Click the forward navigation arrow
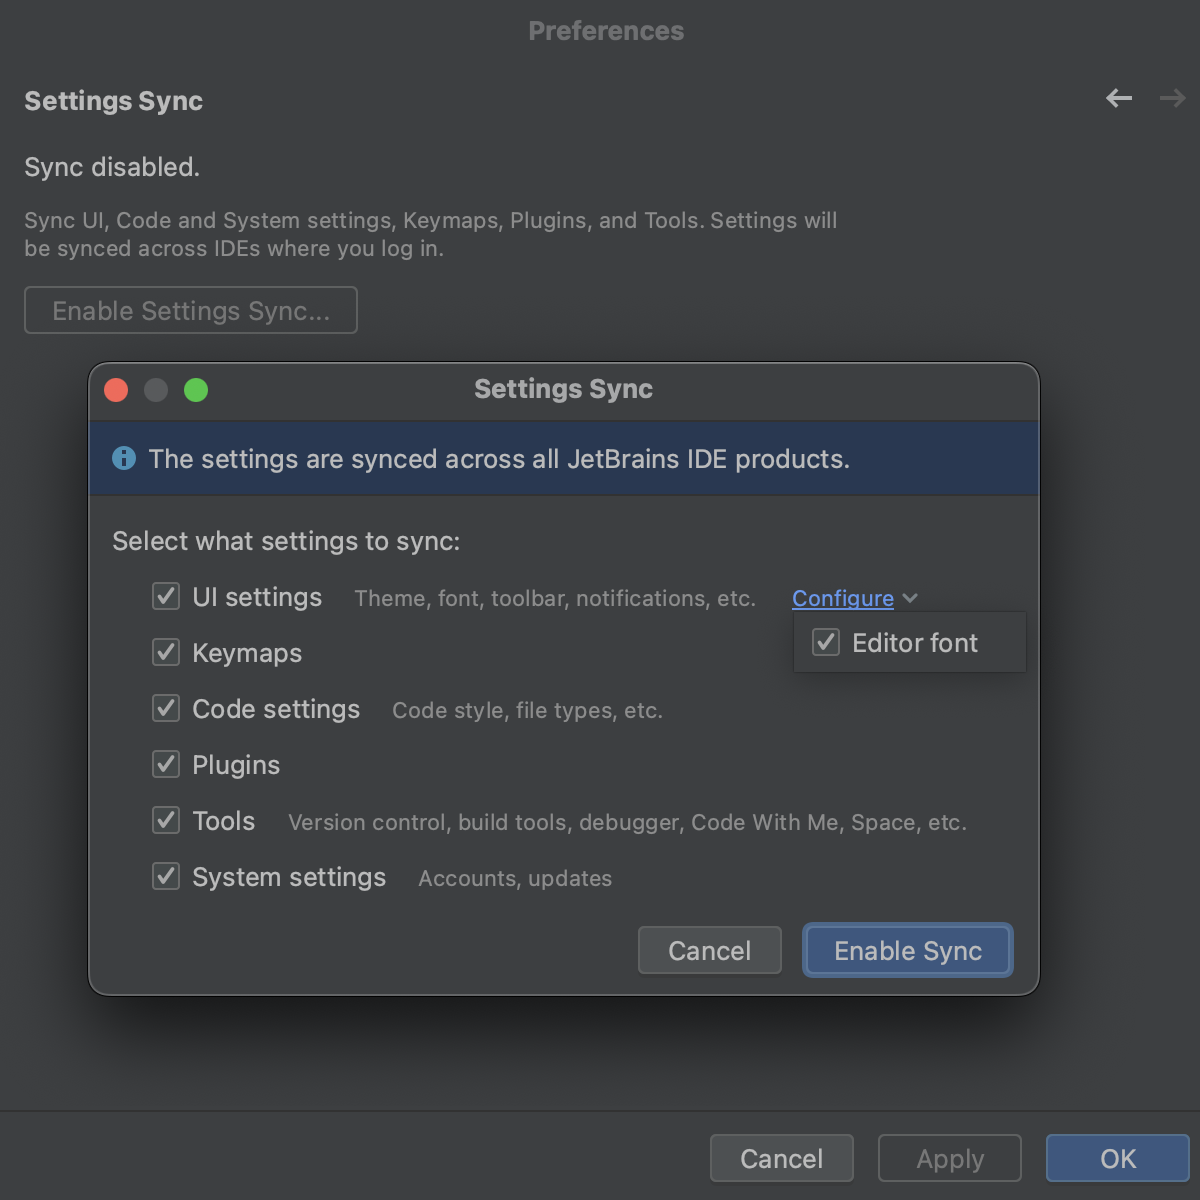The image size is (1200, 1200). click(1171, 99)
